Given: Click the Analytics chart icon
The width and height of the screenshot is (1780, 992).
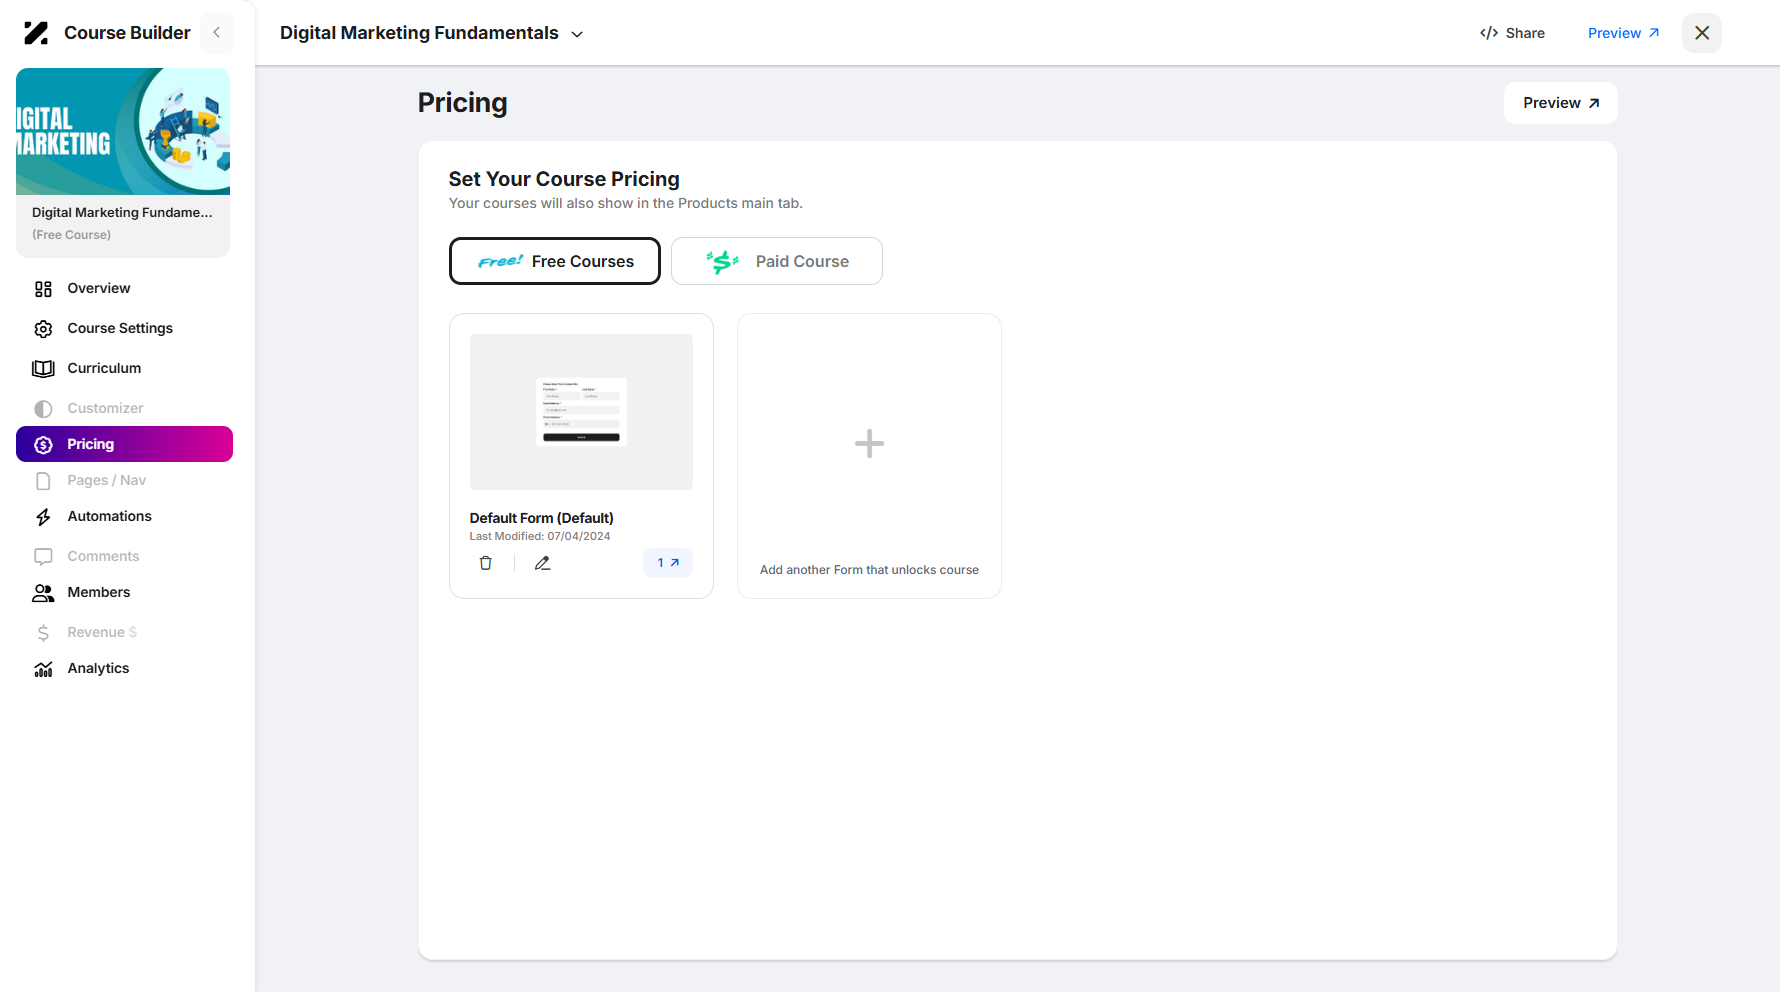Looking at the screenshot, I should tap(43, 669).
